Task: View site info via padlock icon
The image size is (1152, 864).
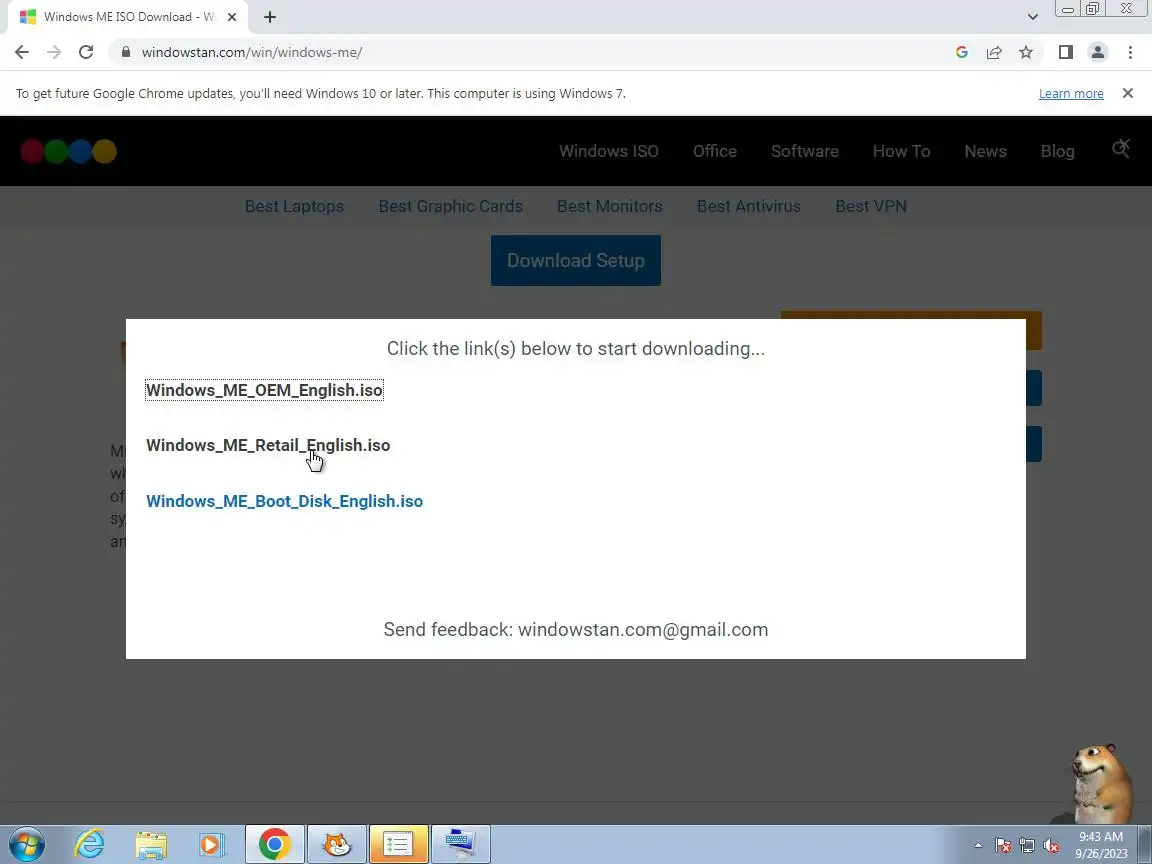Action: coord(126,52)
